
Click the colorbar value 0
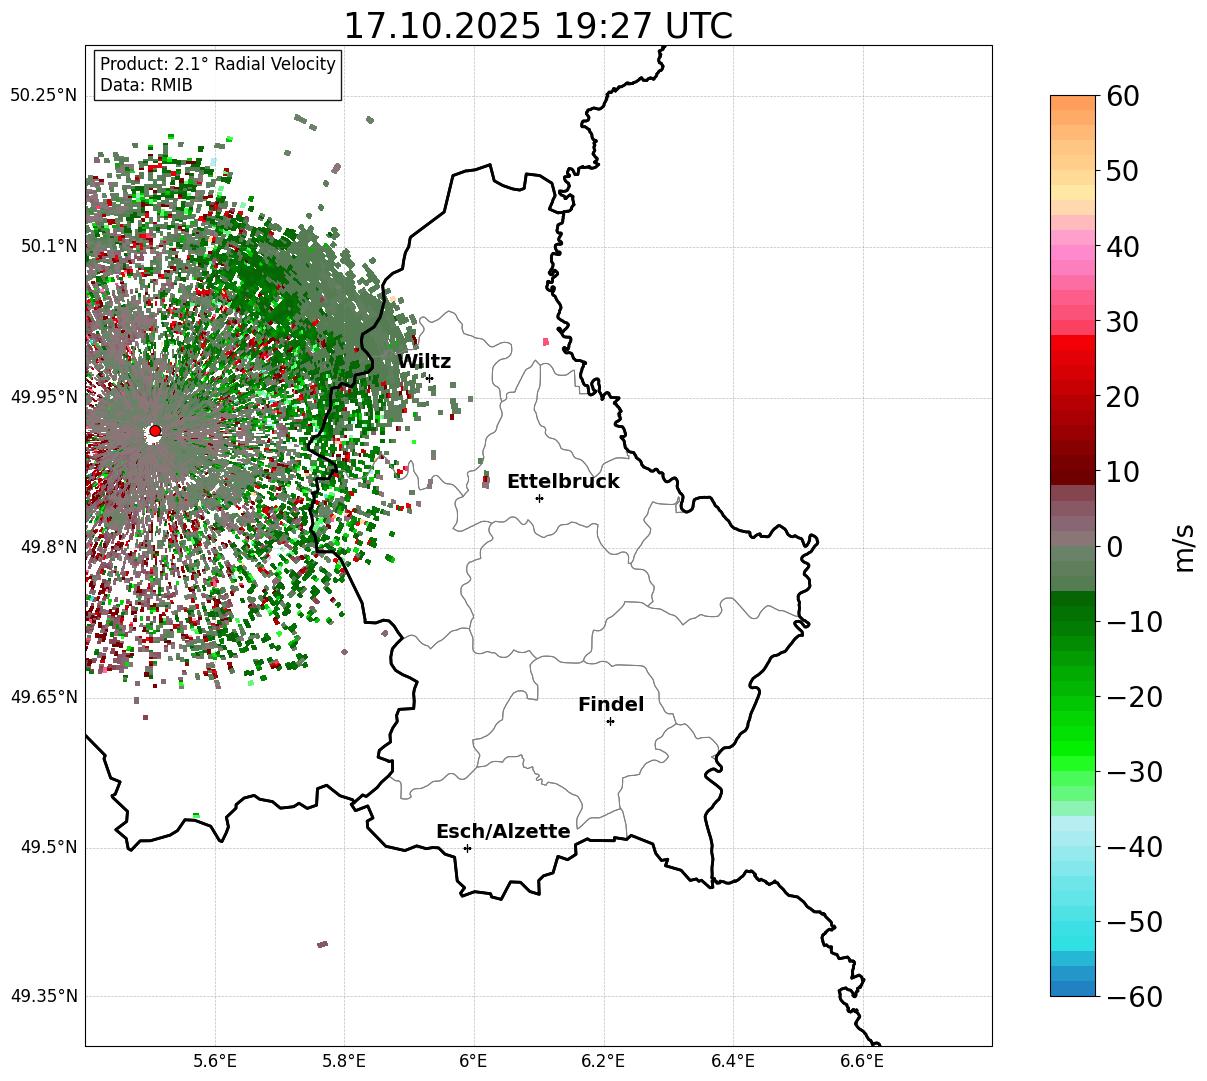click(1115, 547)
